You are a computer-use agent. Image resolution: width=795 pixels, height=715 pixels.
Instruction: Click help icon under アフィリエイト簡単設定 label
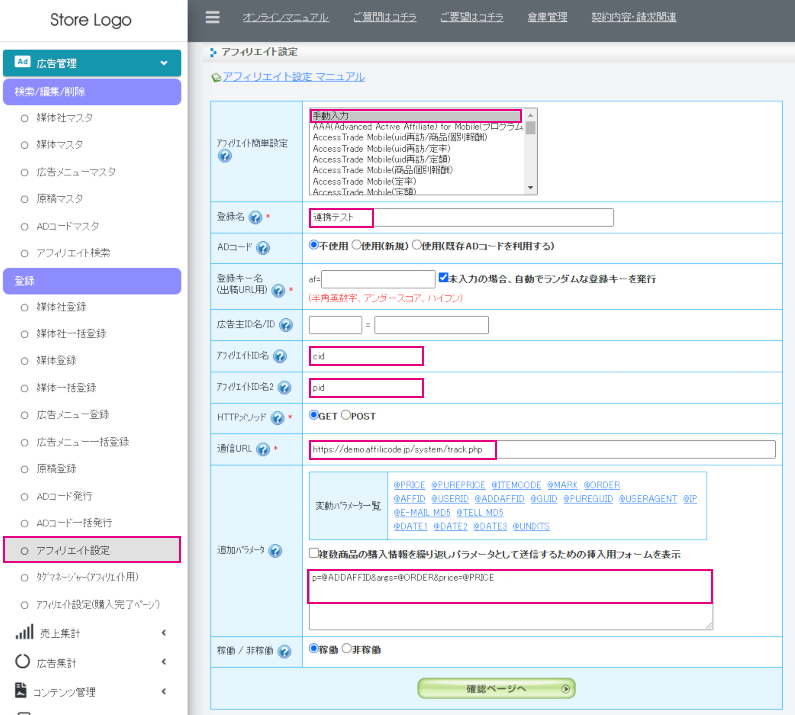(225, 157)
